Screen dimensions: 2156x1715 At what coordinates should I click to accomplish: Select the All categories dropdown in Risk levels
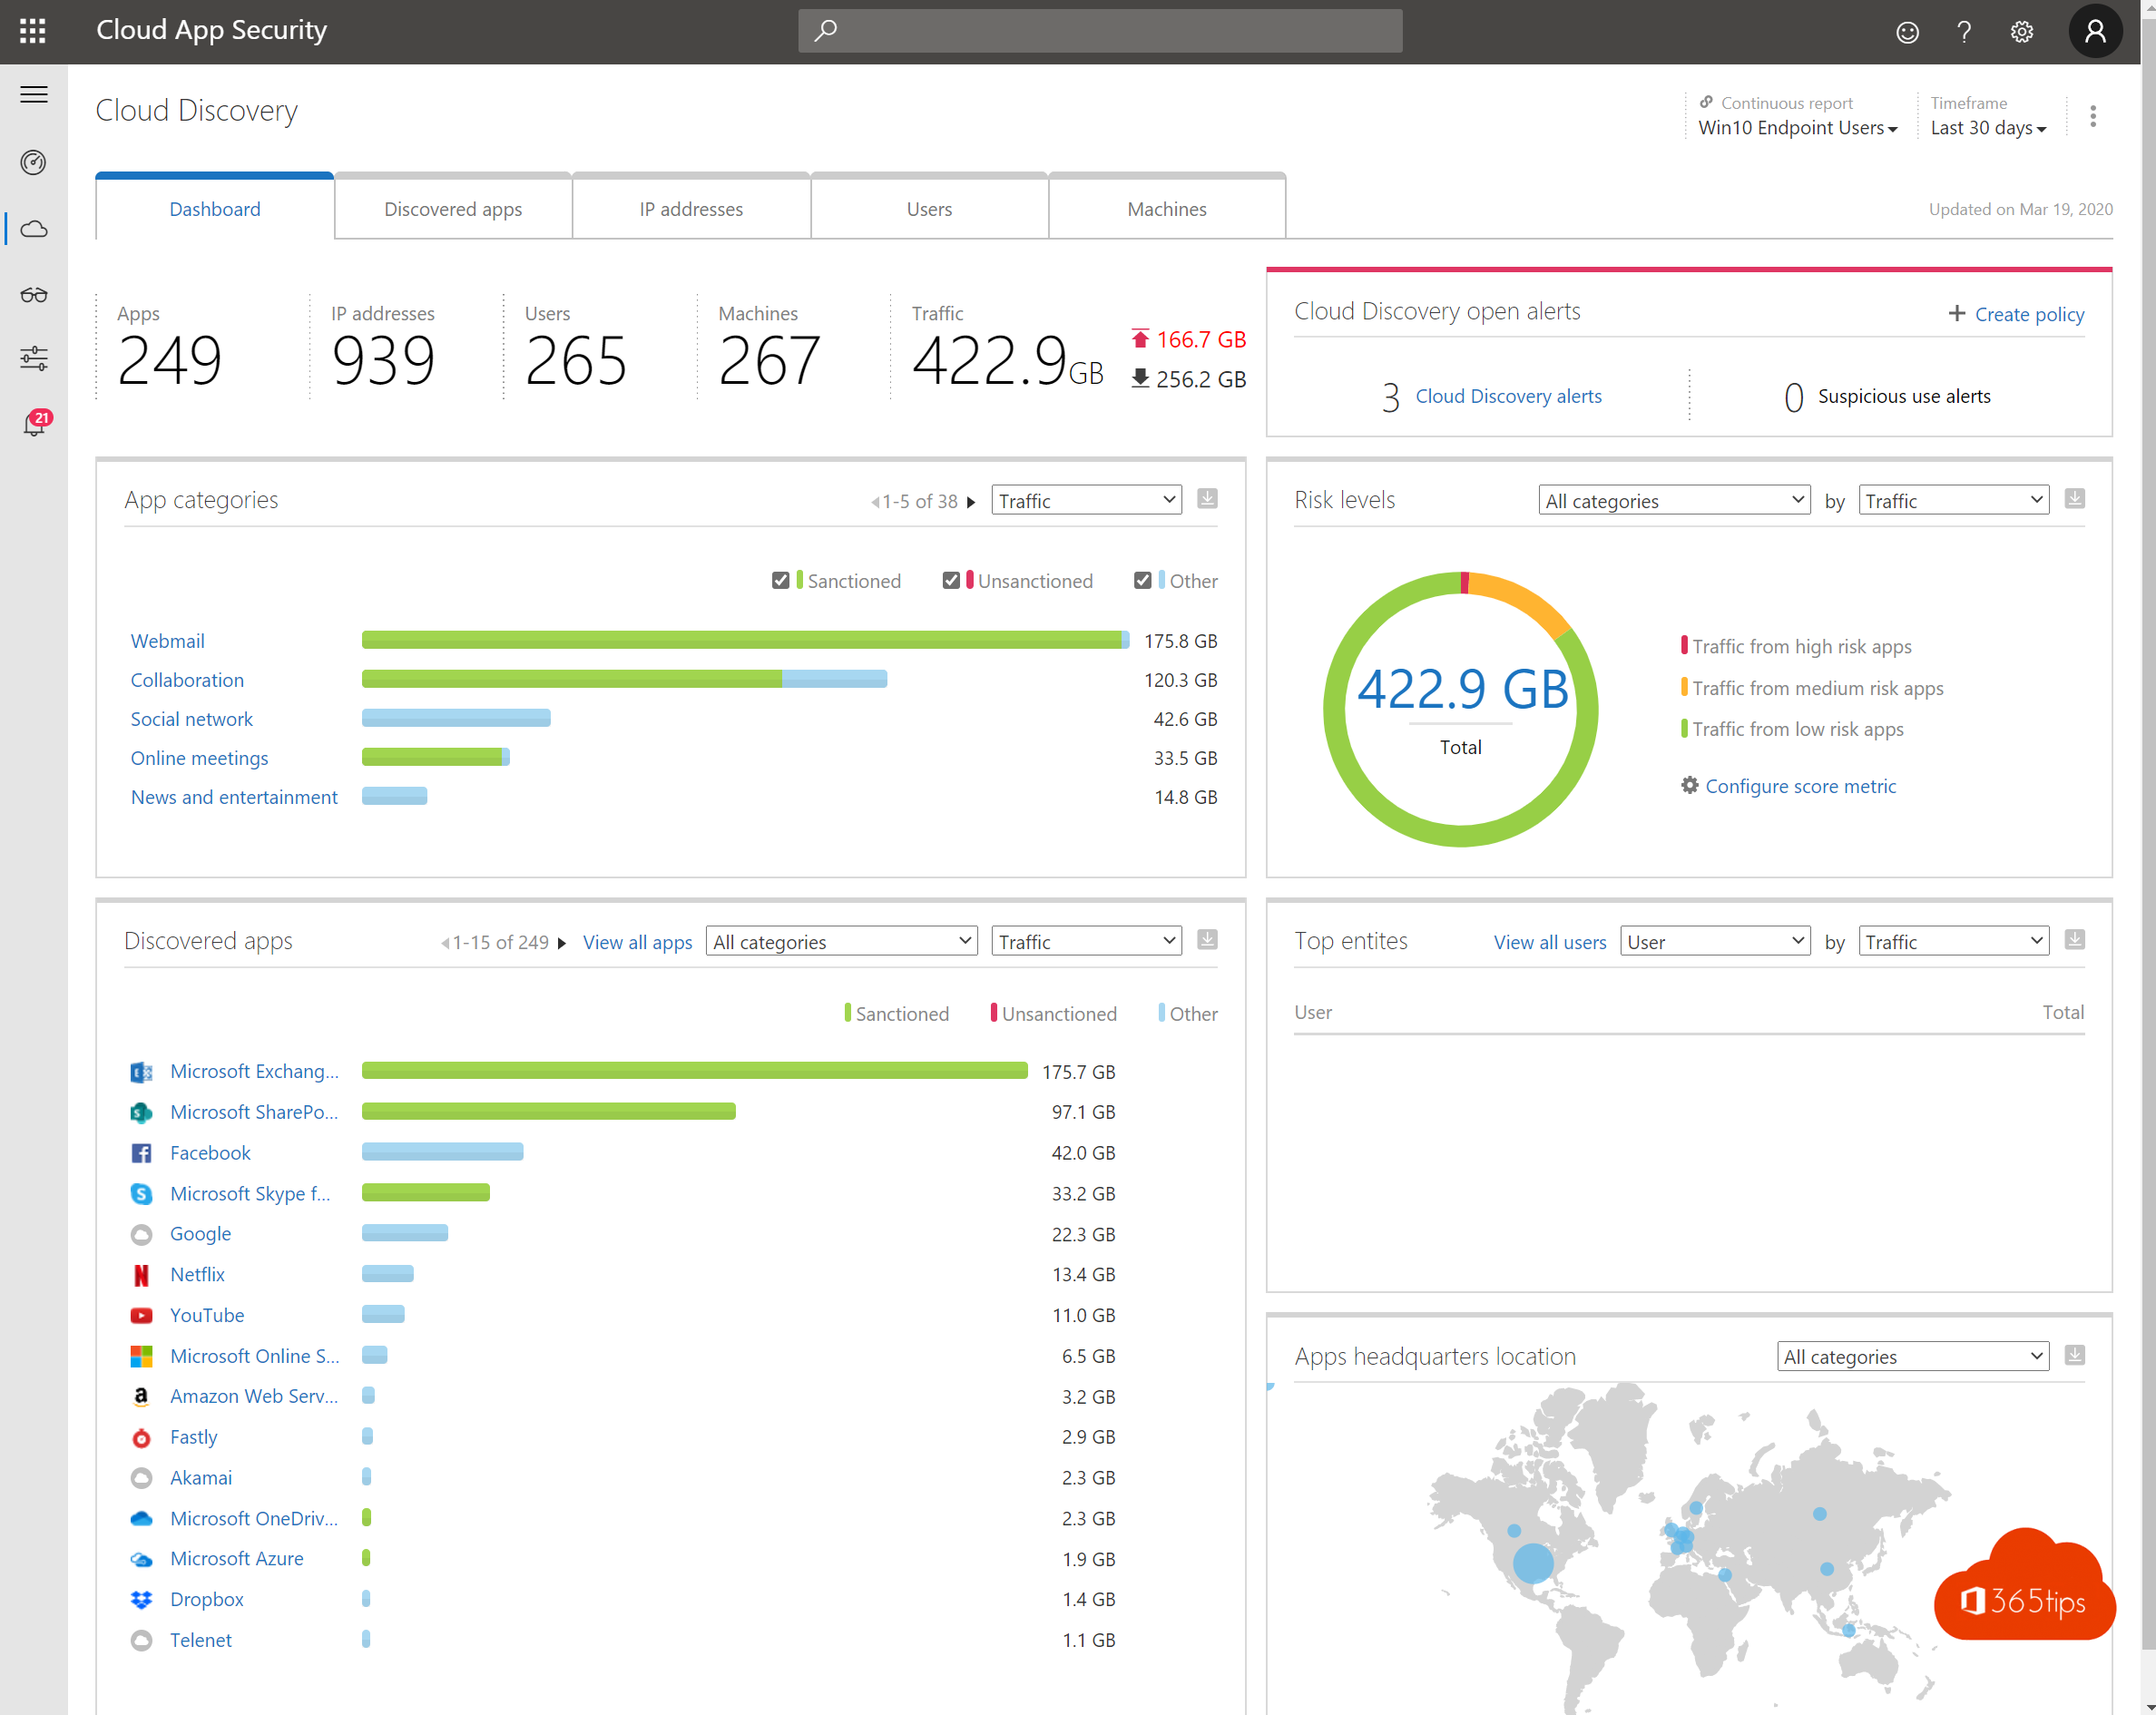(x=1661, y=501)
